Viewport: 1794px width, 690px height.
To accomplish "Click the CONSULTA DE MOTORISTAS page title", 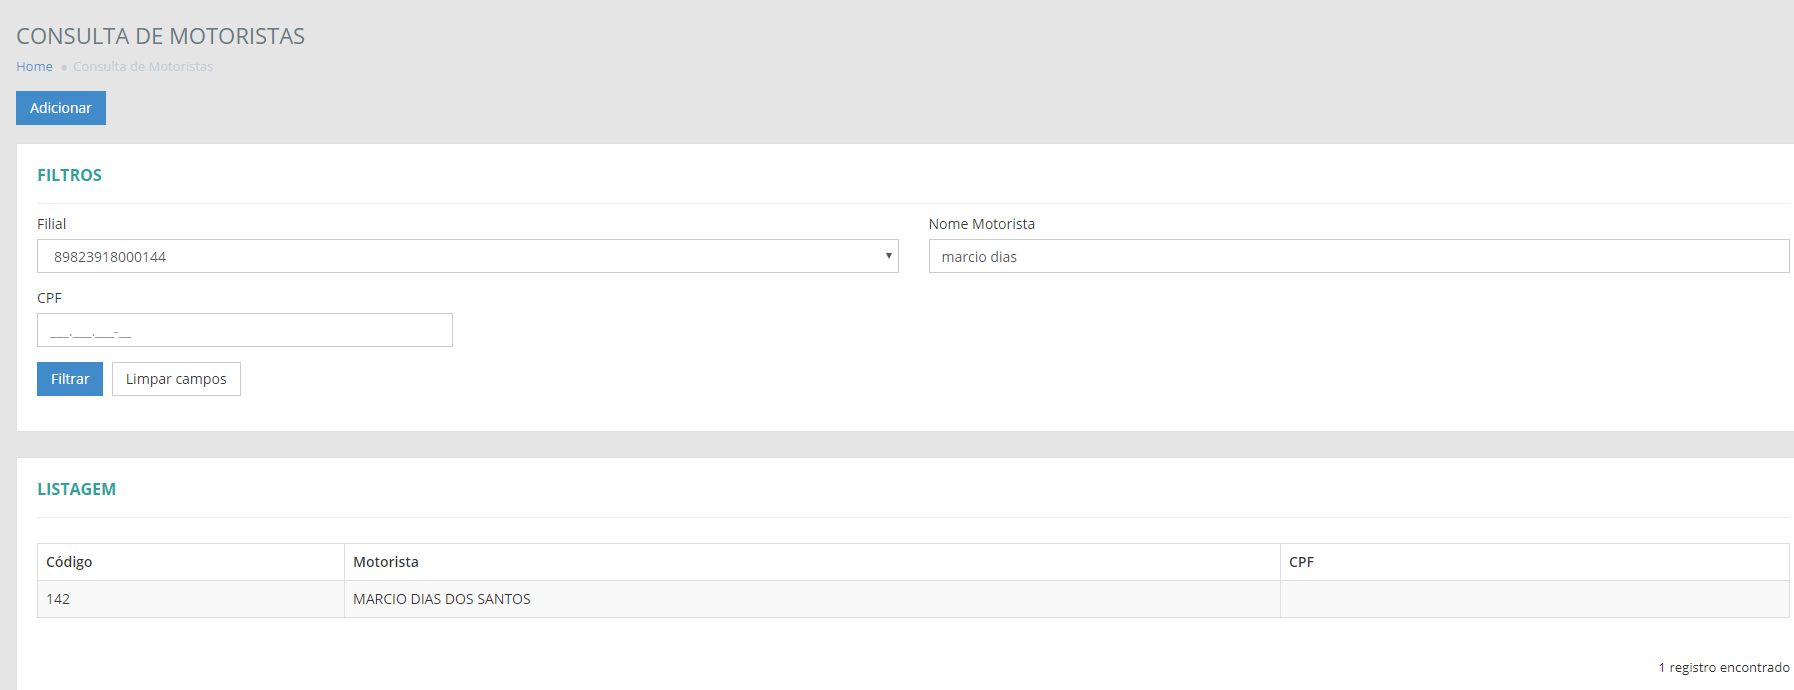I will [x=161, y=36].
